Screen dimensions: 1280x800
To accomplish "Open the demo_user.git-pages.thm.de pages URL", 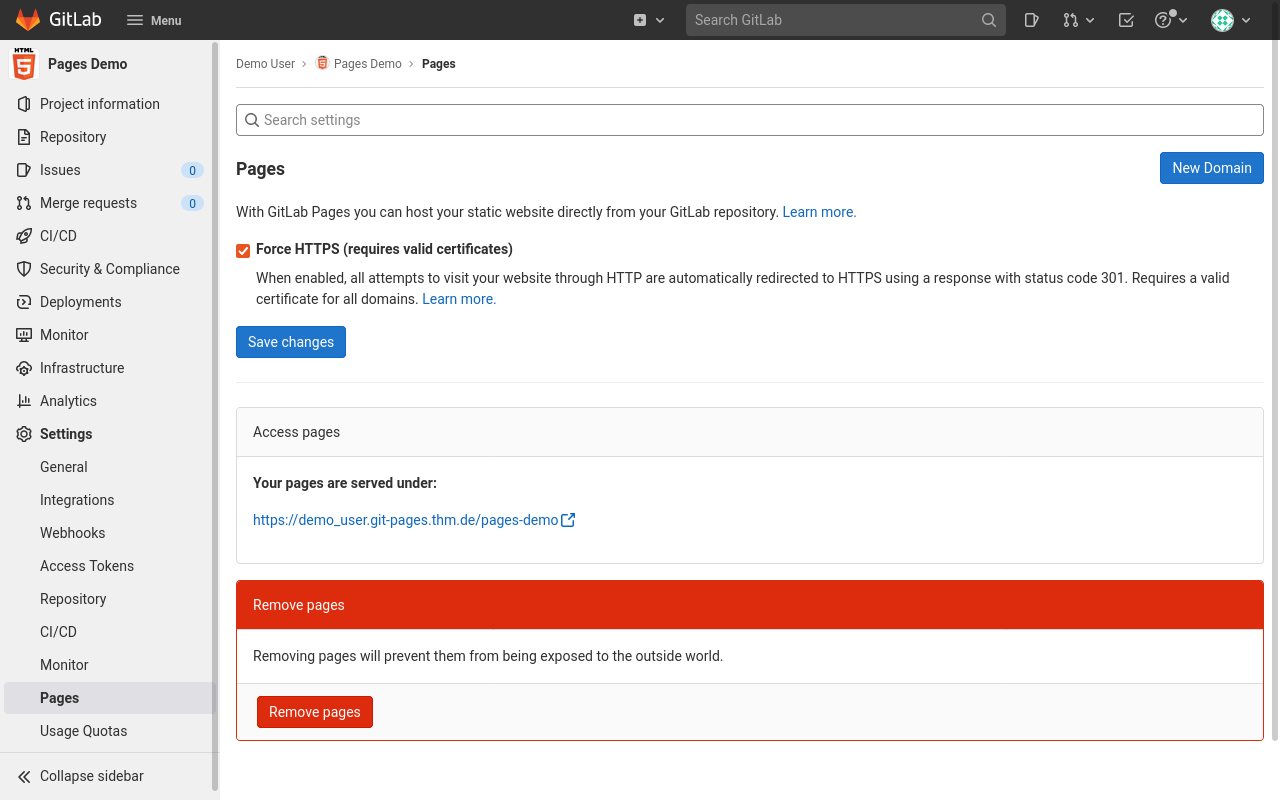I will tap(405, 520).
